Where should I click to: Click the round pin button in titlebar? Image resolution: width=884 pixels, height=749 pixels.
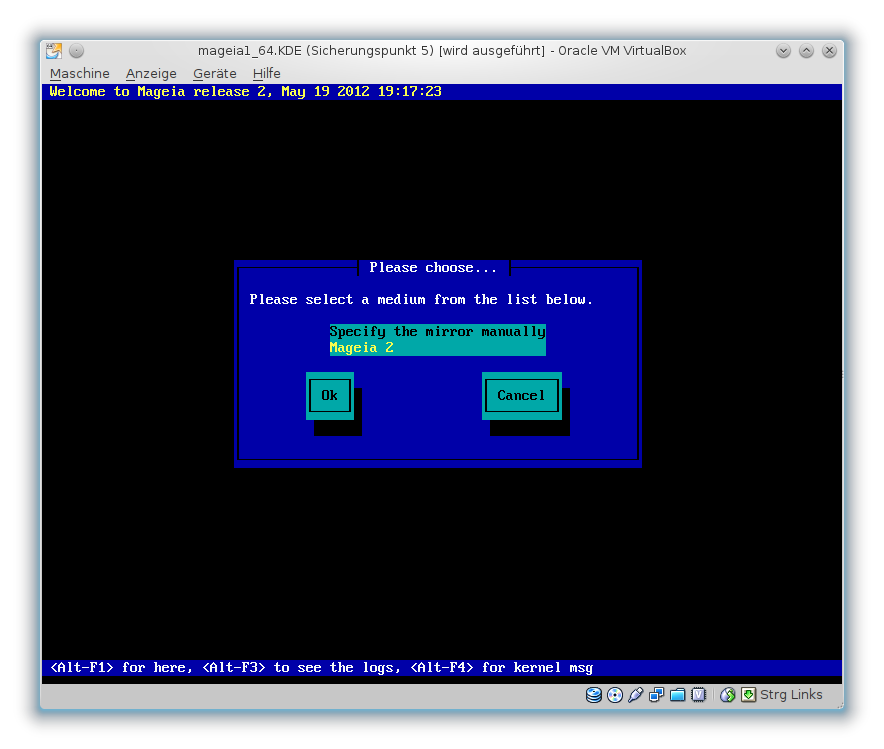point(77,51)
